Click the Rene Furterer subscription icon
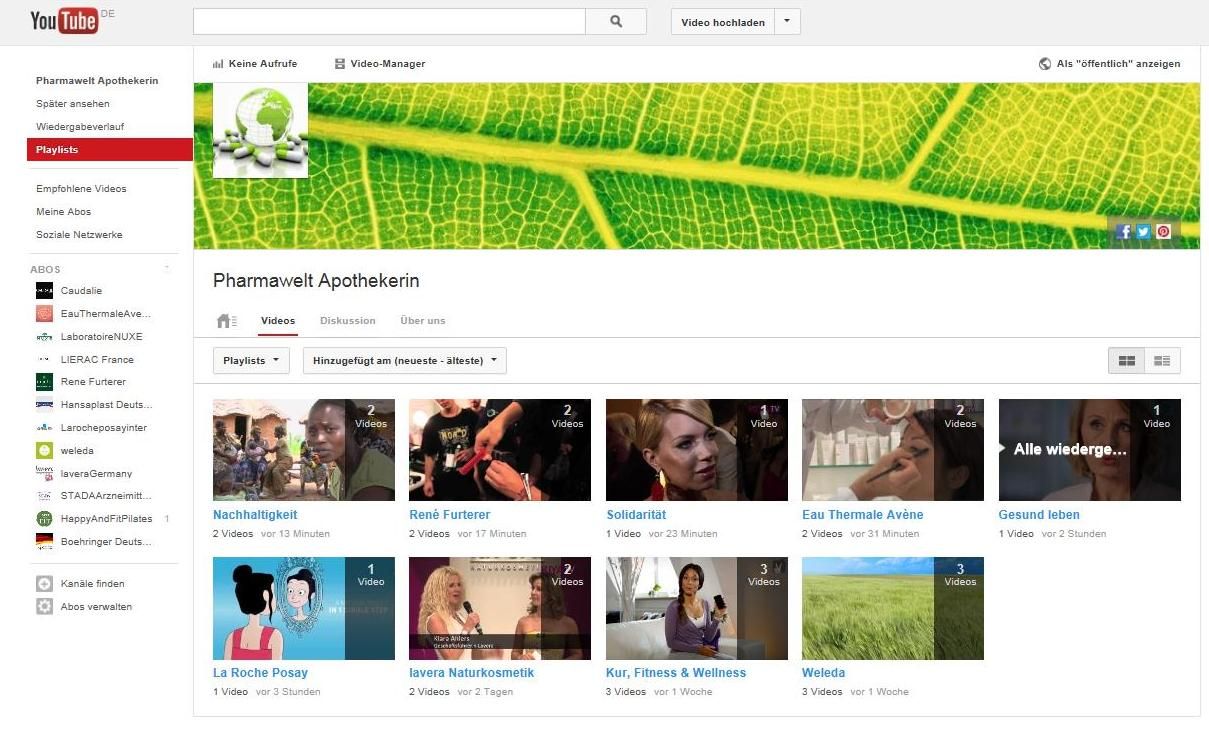Screen dimensions: 1209x734 coord(44,382)
